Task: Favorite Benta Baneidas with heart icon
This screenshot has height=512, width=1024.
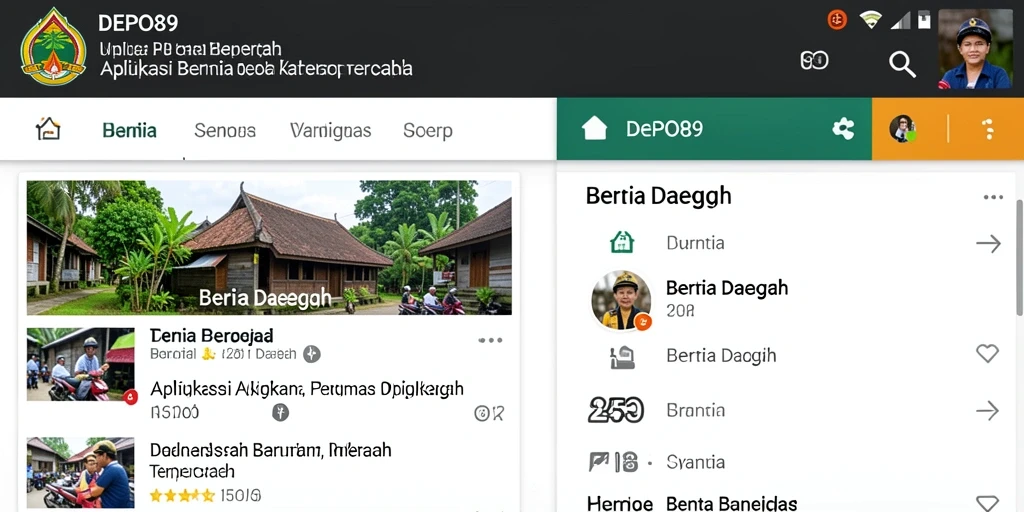Action: tap(987, 503)
